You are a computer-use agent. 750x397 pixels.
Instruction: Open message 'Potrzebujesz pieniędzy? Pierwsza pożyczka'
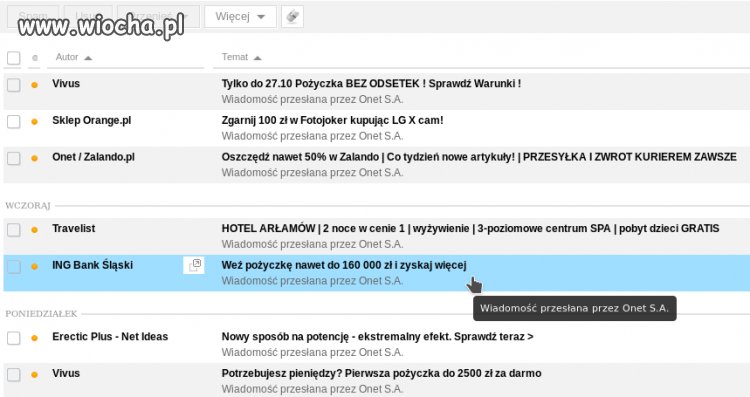point(381,374)
